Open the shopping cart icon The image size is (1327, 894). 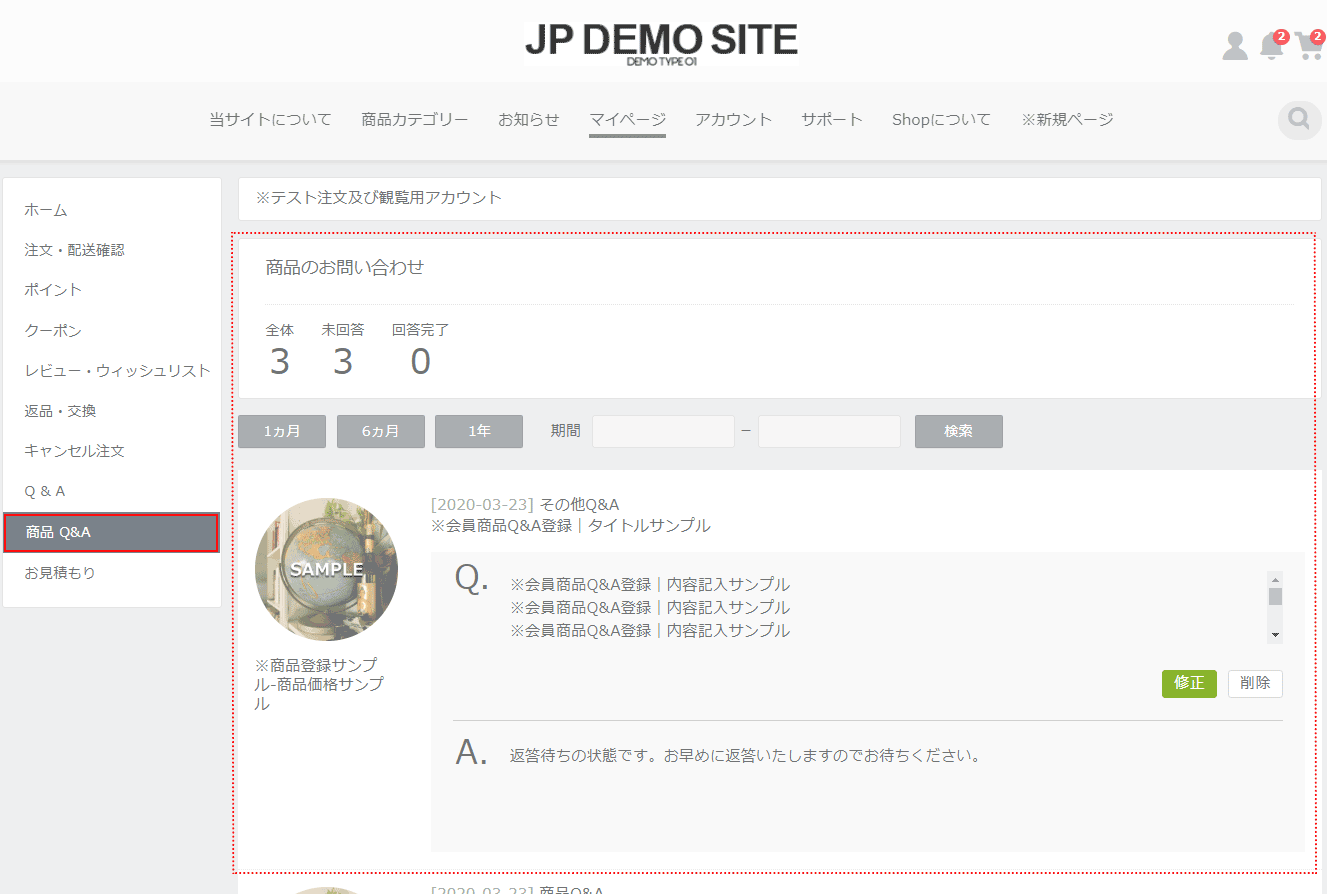point(1309,45)
